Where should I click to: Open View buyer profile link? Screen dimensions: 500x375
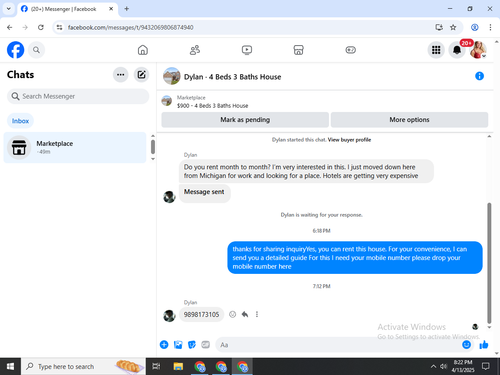[x=349, y=140]
